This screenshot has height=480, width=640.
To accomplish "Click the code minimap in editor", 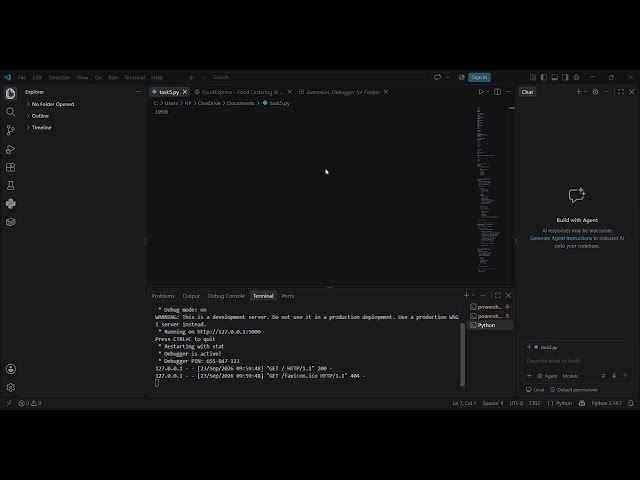I will [x=488, y=190].
